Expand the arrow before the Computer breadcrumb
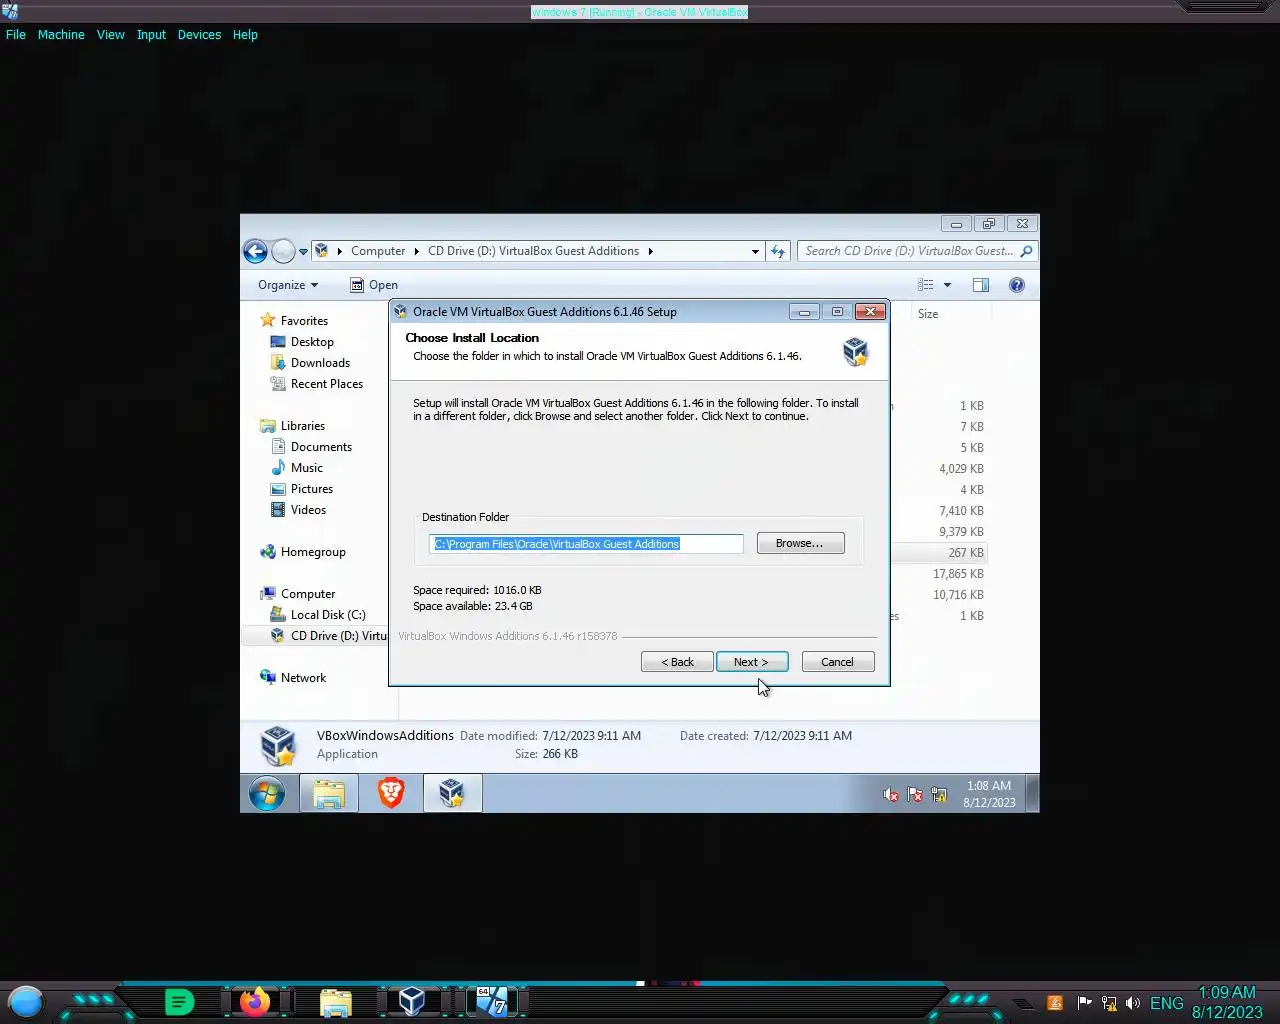Screen dimensions: 1280x1024 click(340, 251)
